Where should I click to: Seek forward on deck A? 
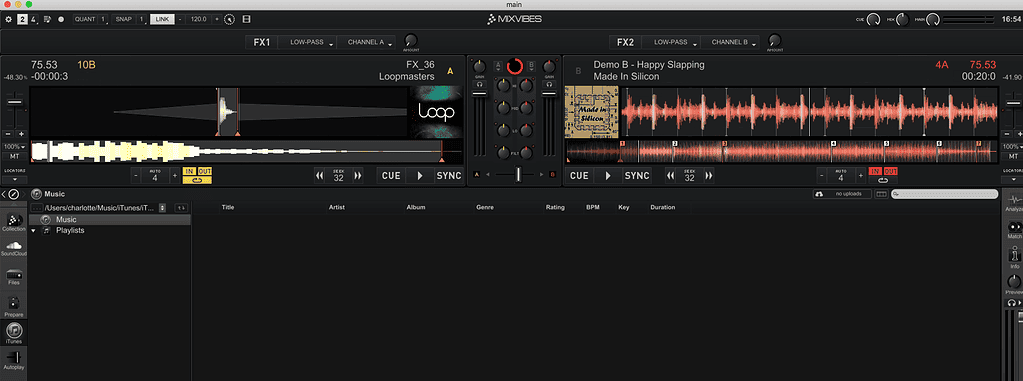(358, 175)
